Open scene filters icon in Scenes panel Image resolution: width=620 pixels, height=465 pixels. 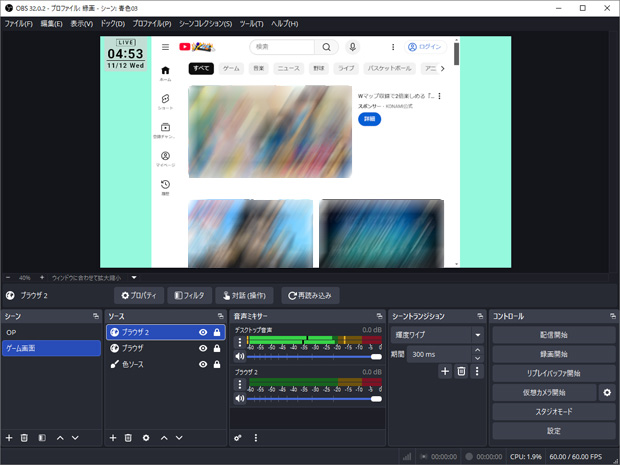42,438
